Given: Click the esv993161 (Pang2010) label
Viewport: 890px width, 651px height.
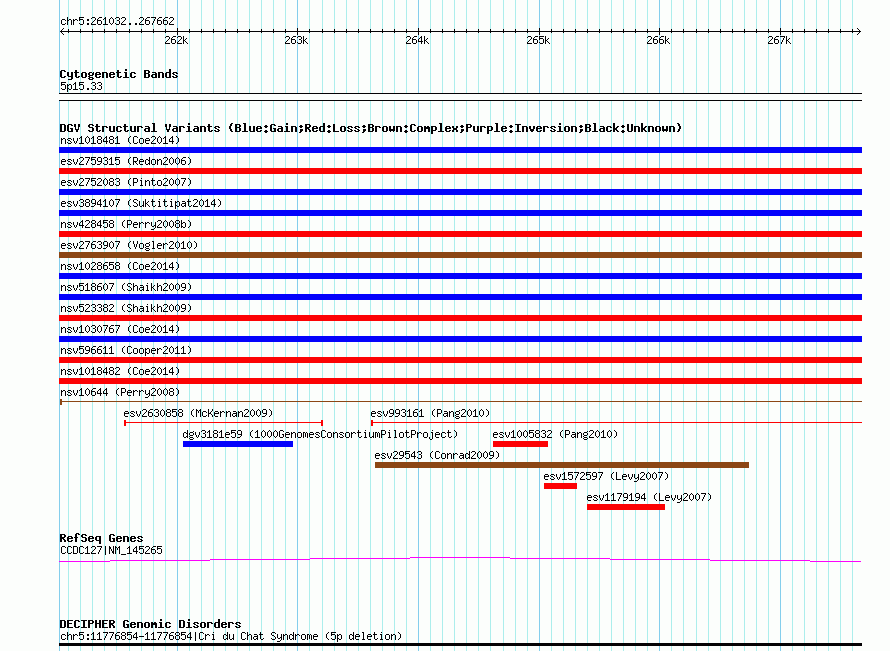Looking at the screenshot, I should (x=429, y=413).
